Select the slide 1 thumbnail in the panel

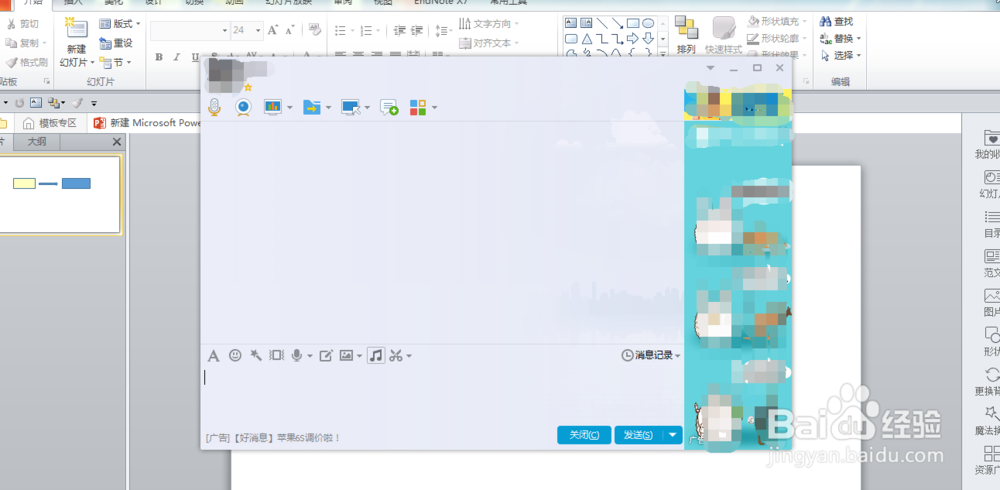click(x=59, y=195)
